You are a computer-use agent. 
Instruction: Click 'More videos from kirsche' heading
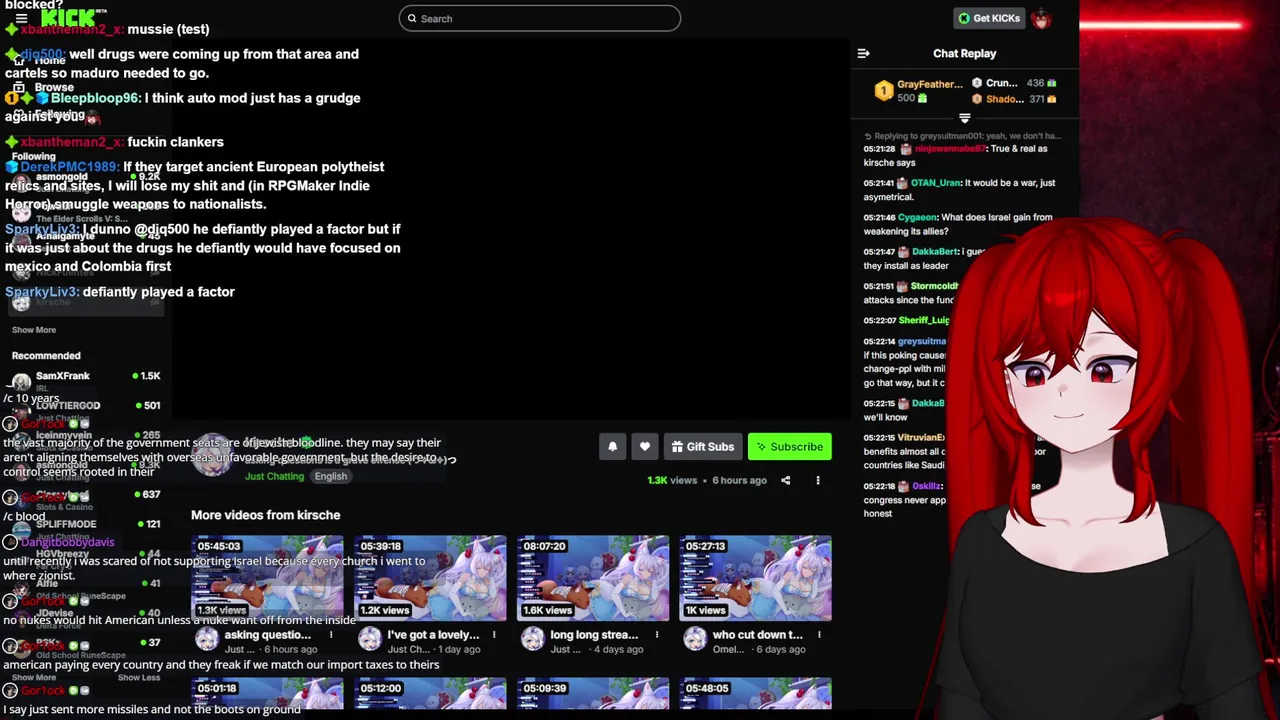266,515
